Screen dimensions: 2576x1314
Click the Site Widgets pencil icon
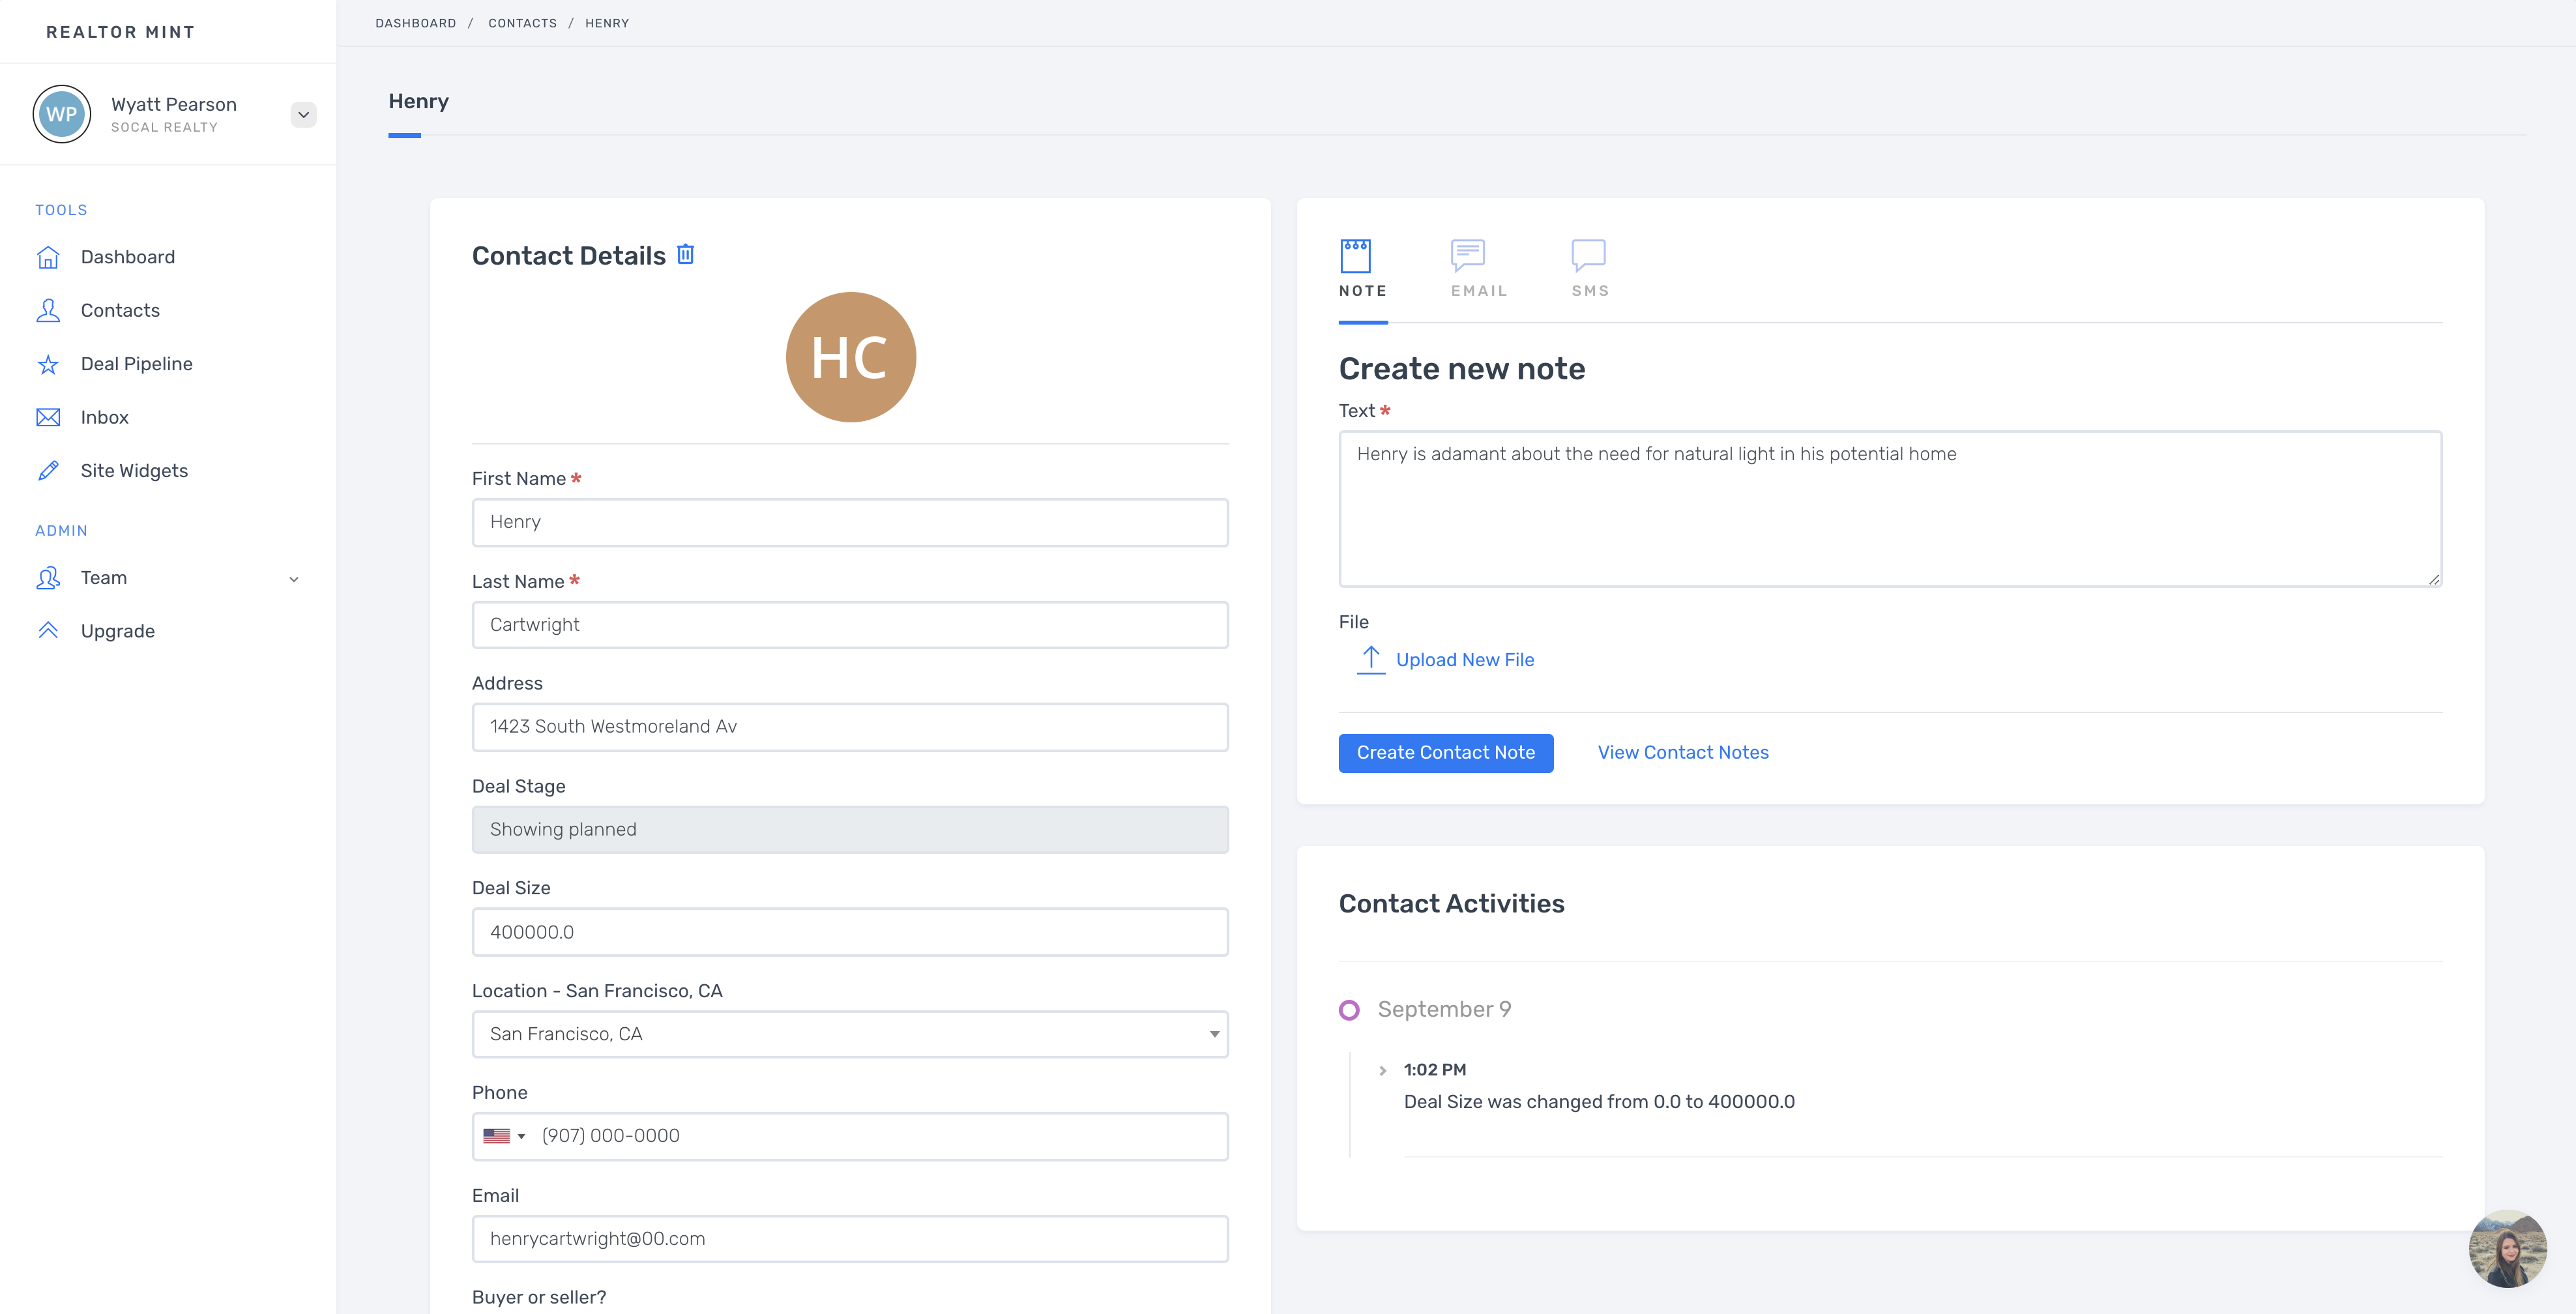click(x=48, y=471)
